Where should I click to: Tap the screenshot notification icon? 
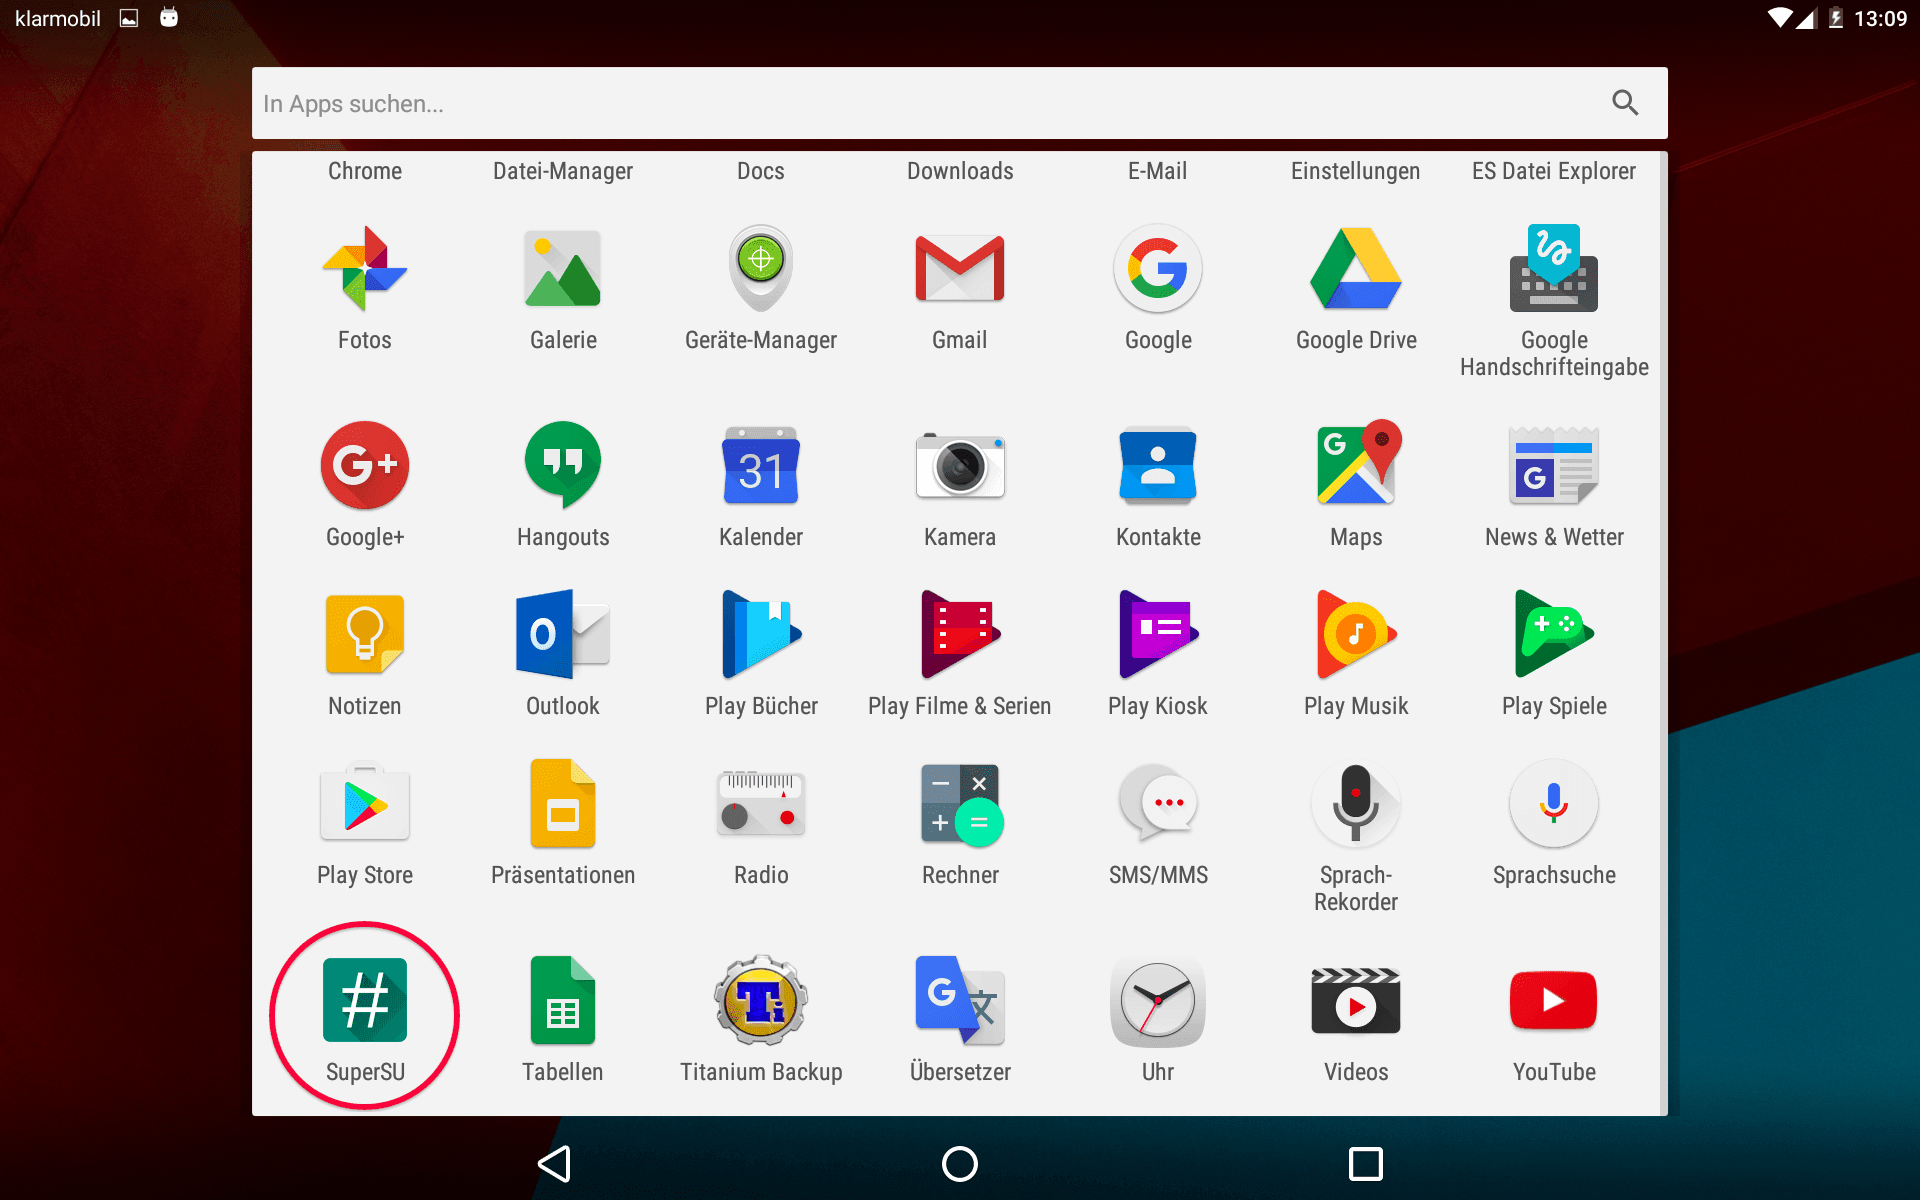click(x=129, y=18)
